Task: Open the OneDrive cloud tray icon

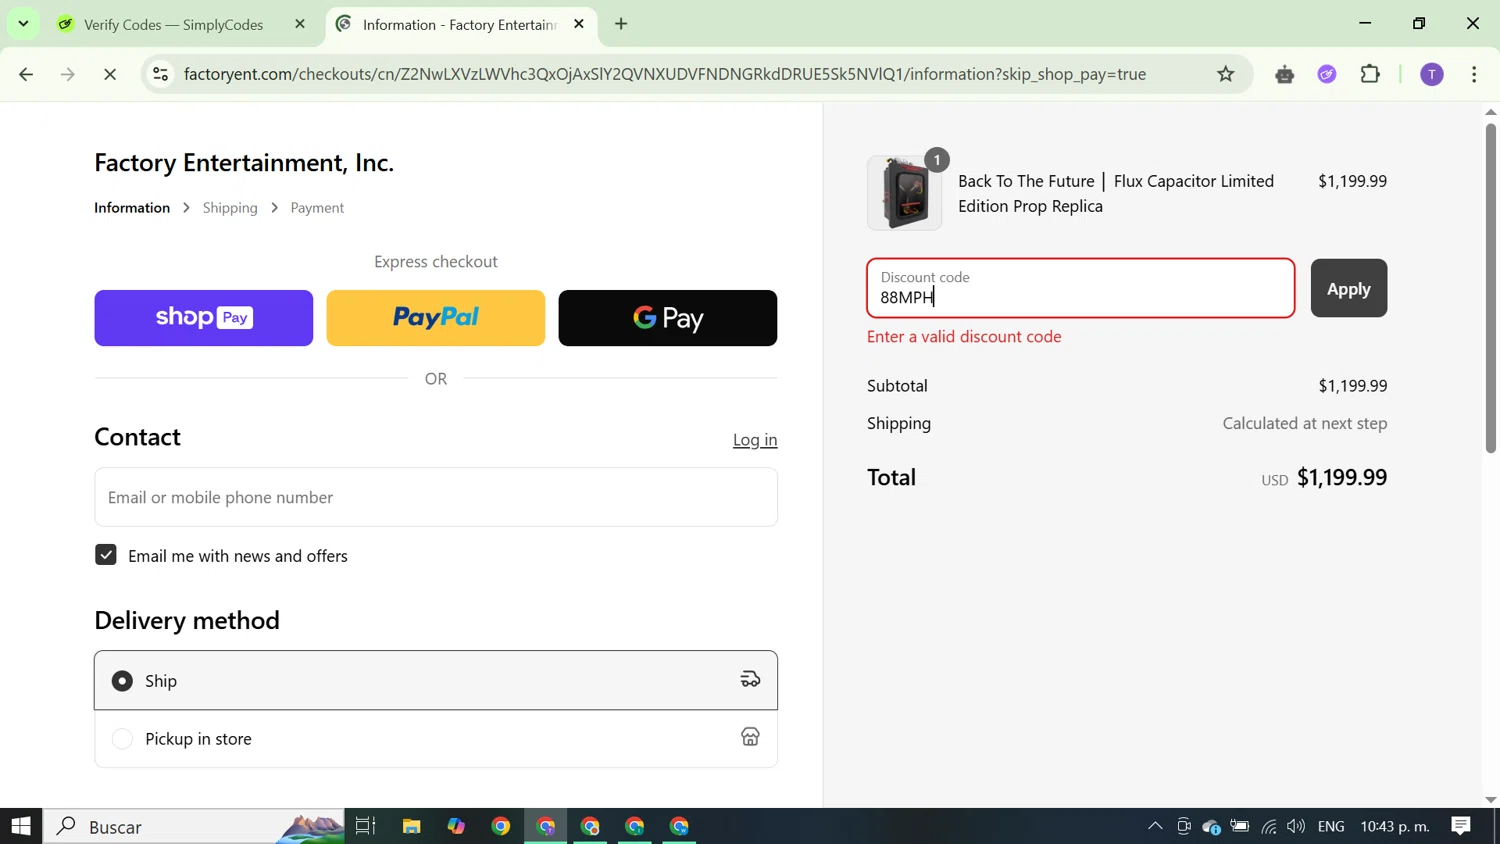Action: pyautogui.click(x=1211, y=826)
